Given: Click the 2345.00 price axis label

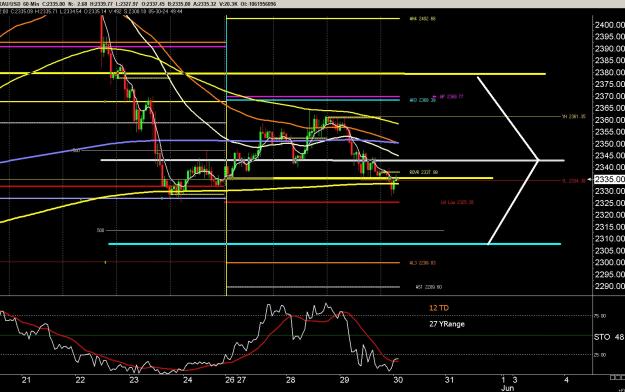Looking at the screenshot, I should [609, 156].
